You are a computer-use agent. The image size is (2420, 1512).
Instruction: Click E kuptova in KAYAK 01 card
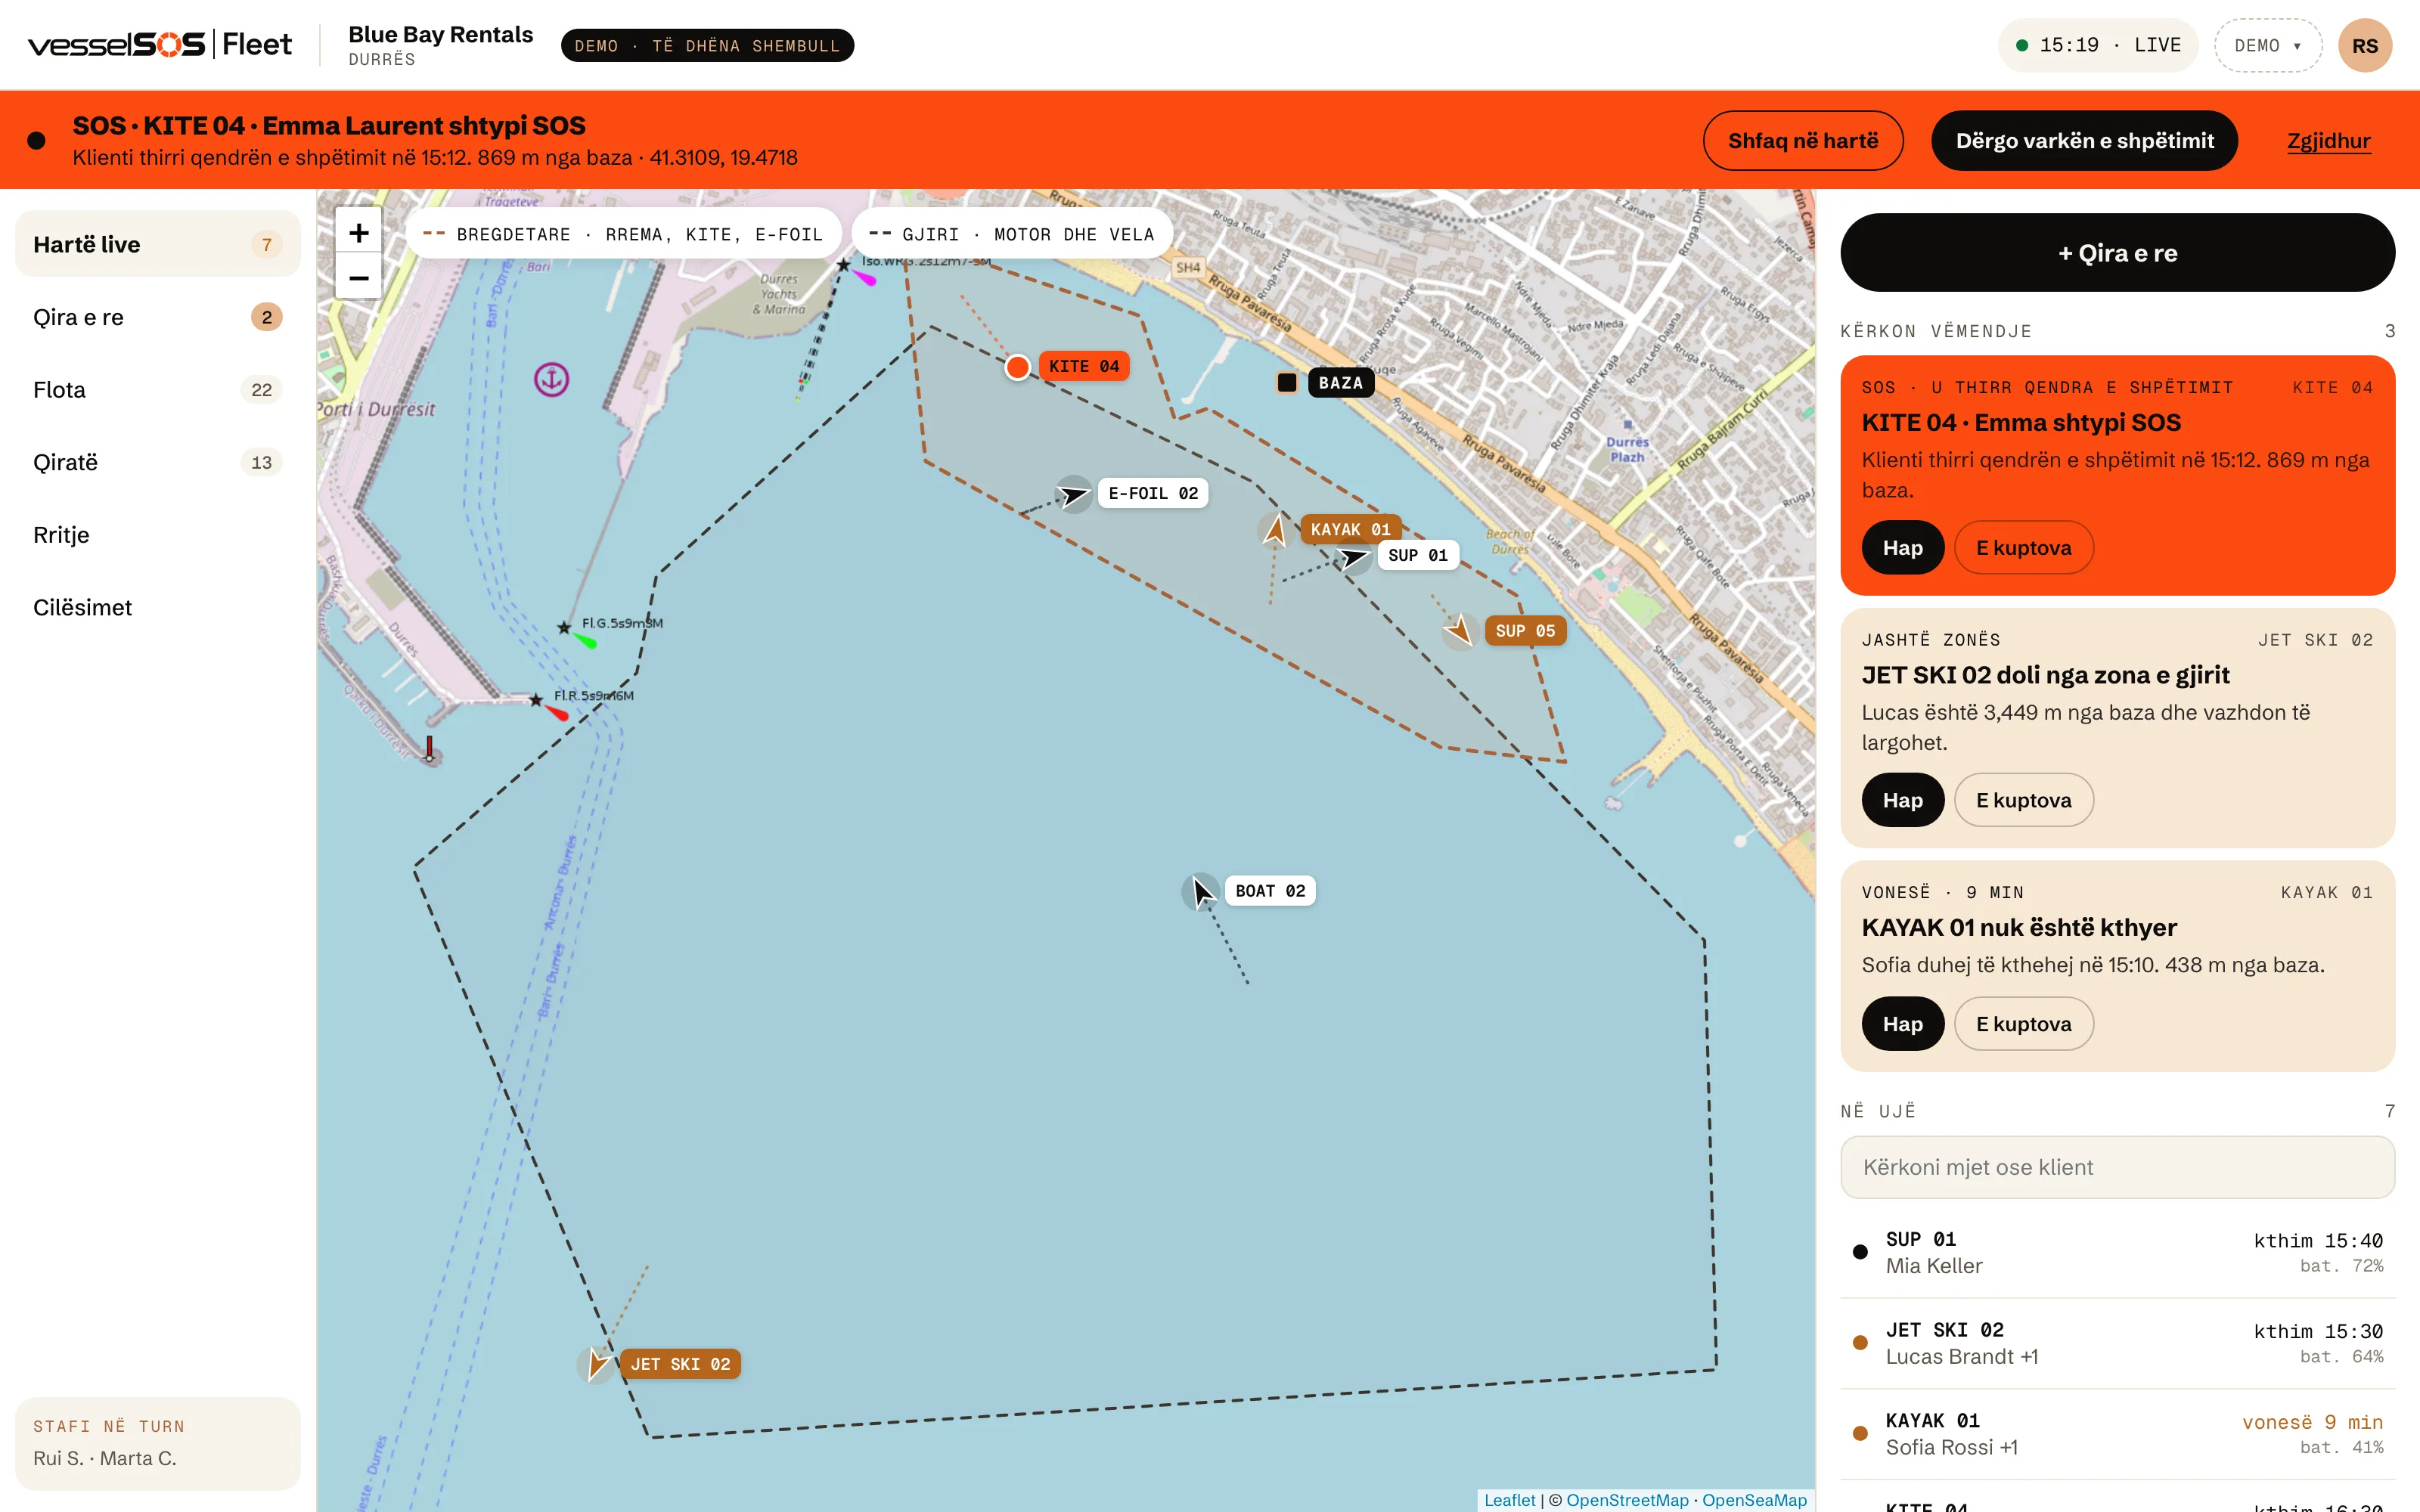point(2023,1024)
